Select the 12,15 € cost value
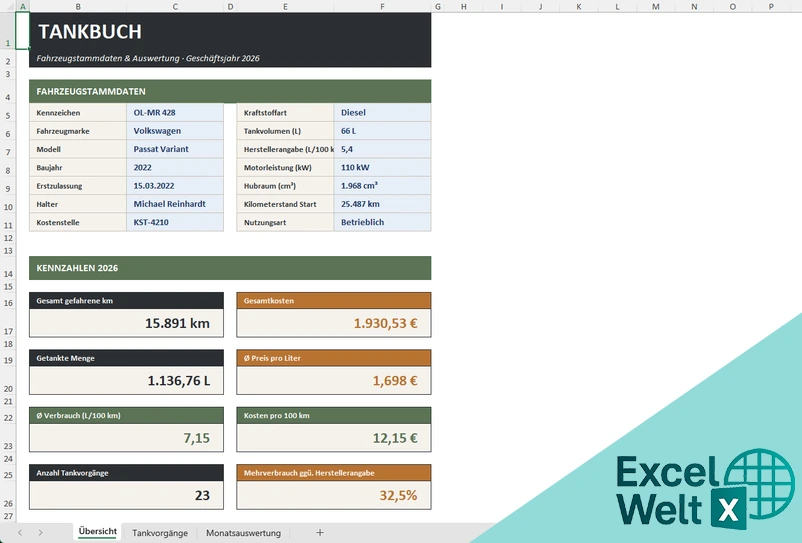 (334, 438)
